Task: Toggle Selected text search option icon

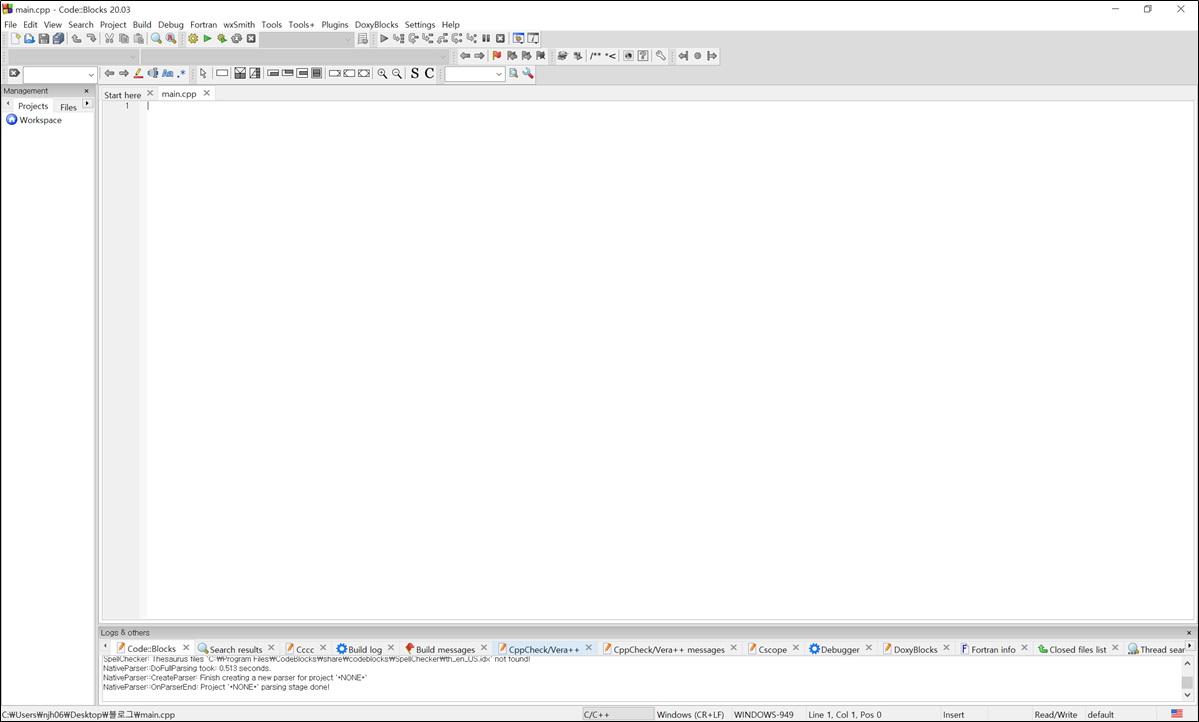Action: [x=153, y=73]
